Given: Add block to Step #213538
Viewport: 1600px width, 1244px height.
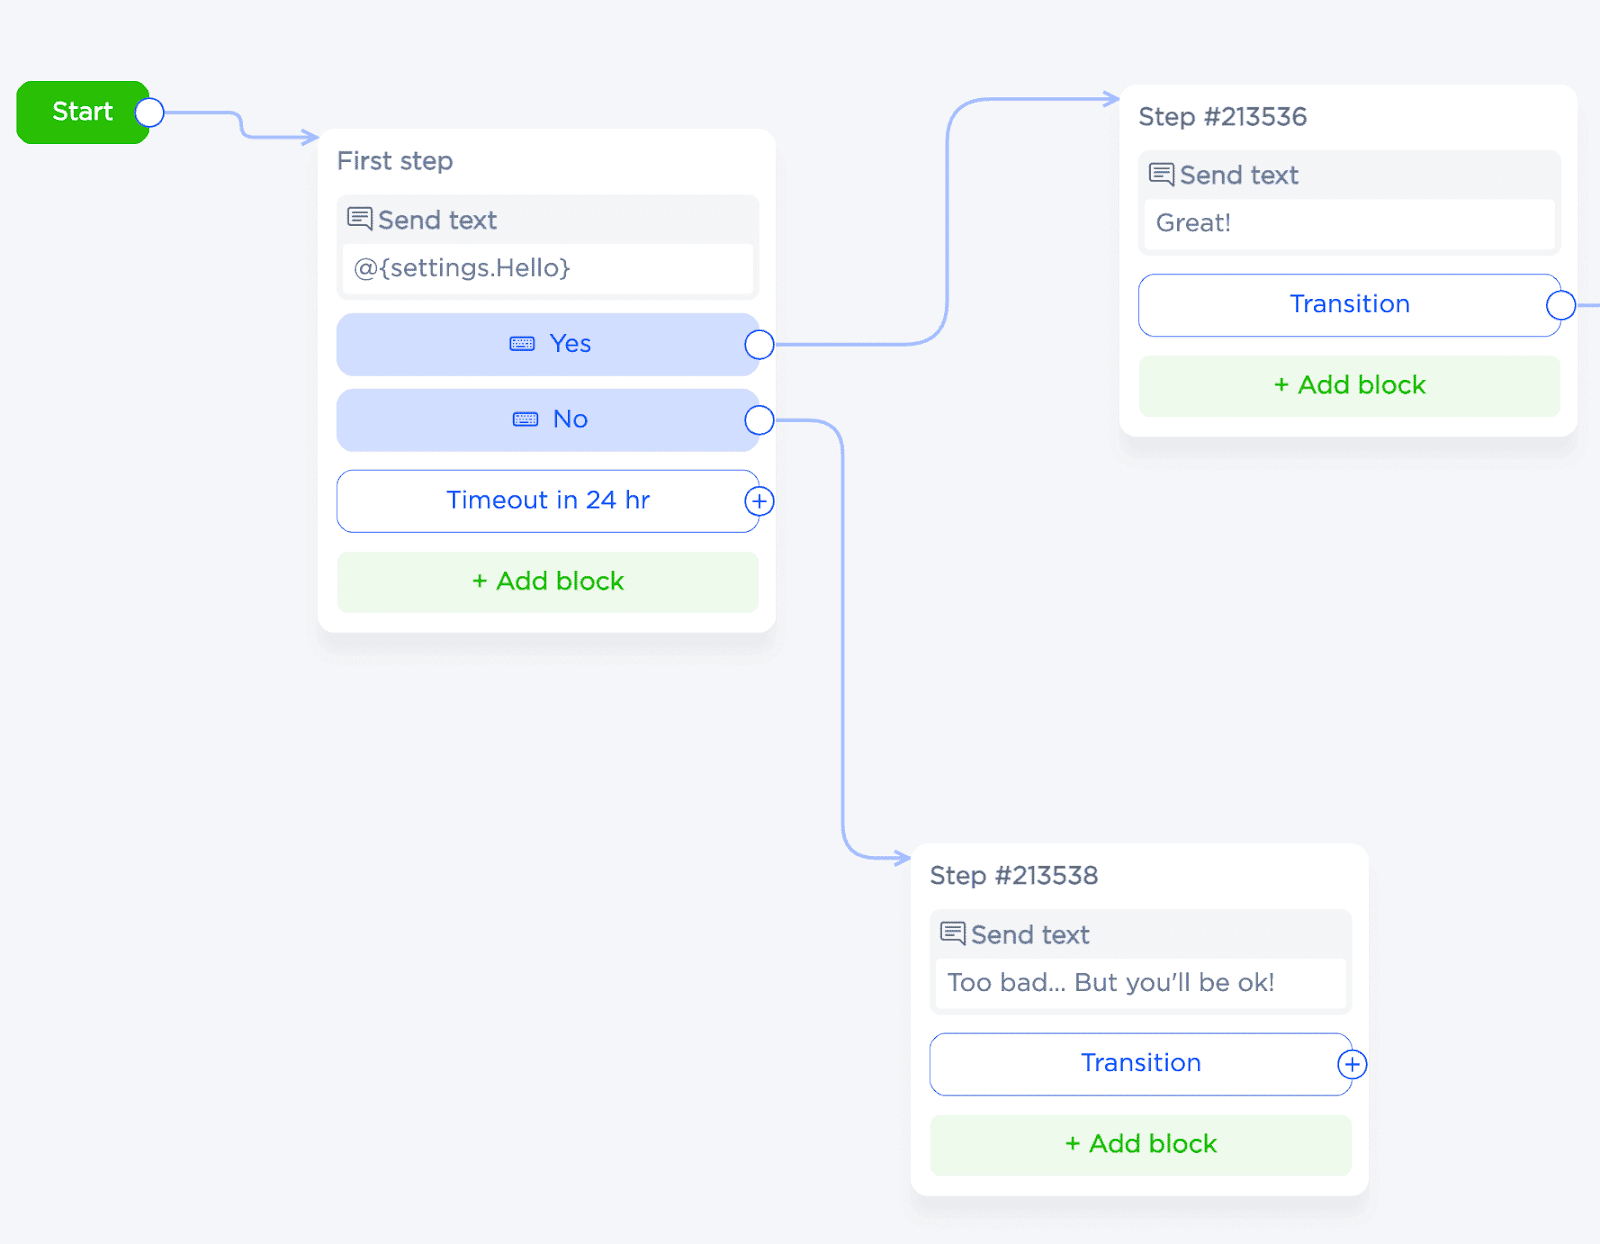Looking at the screenshot, I should tap(1140, 1145).
